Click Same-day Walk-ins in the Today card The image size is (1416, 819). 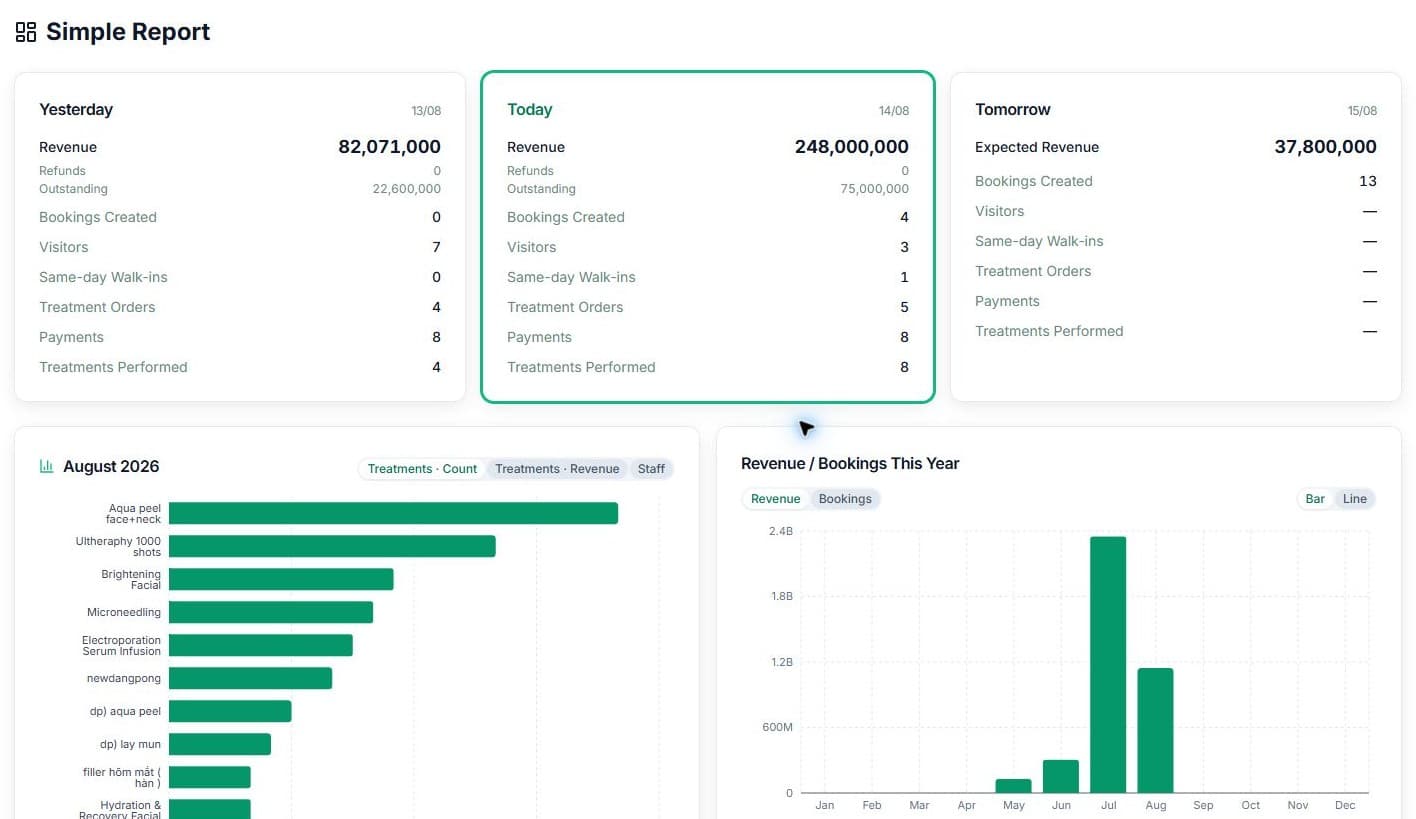[571, 277]
